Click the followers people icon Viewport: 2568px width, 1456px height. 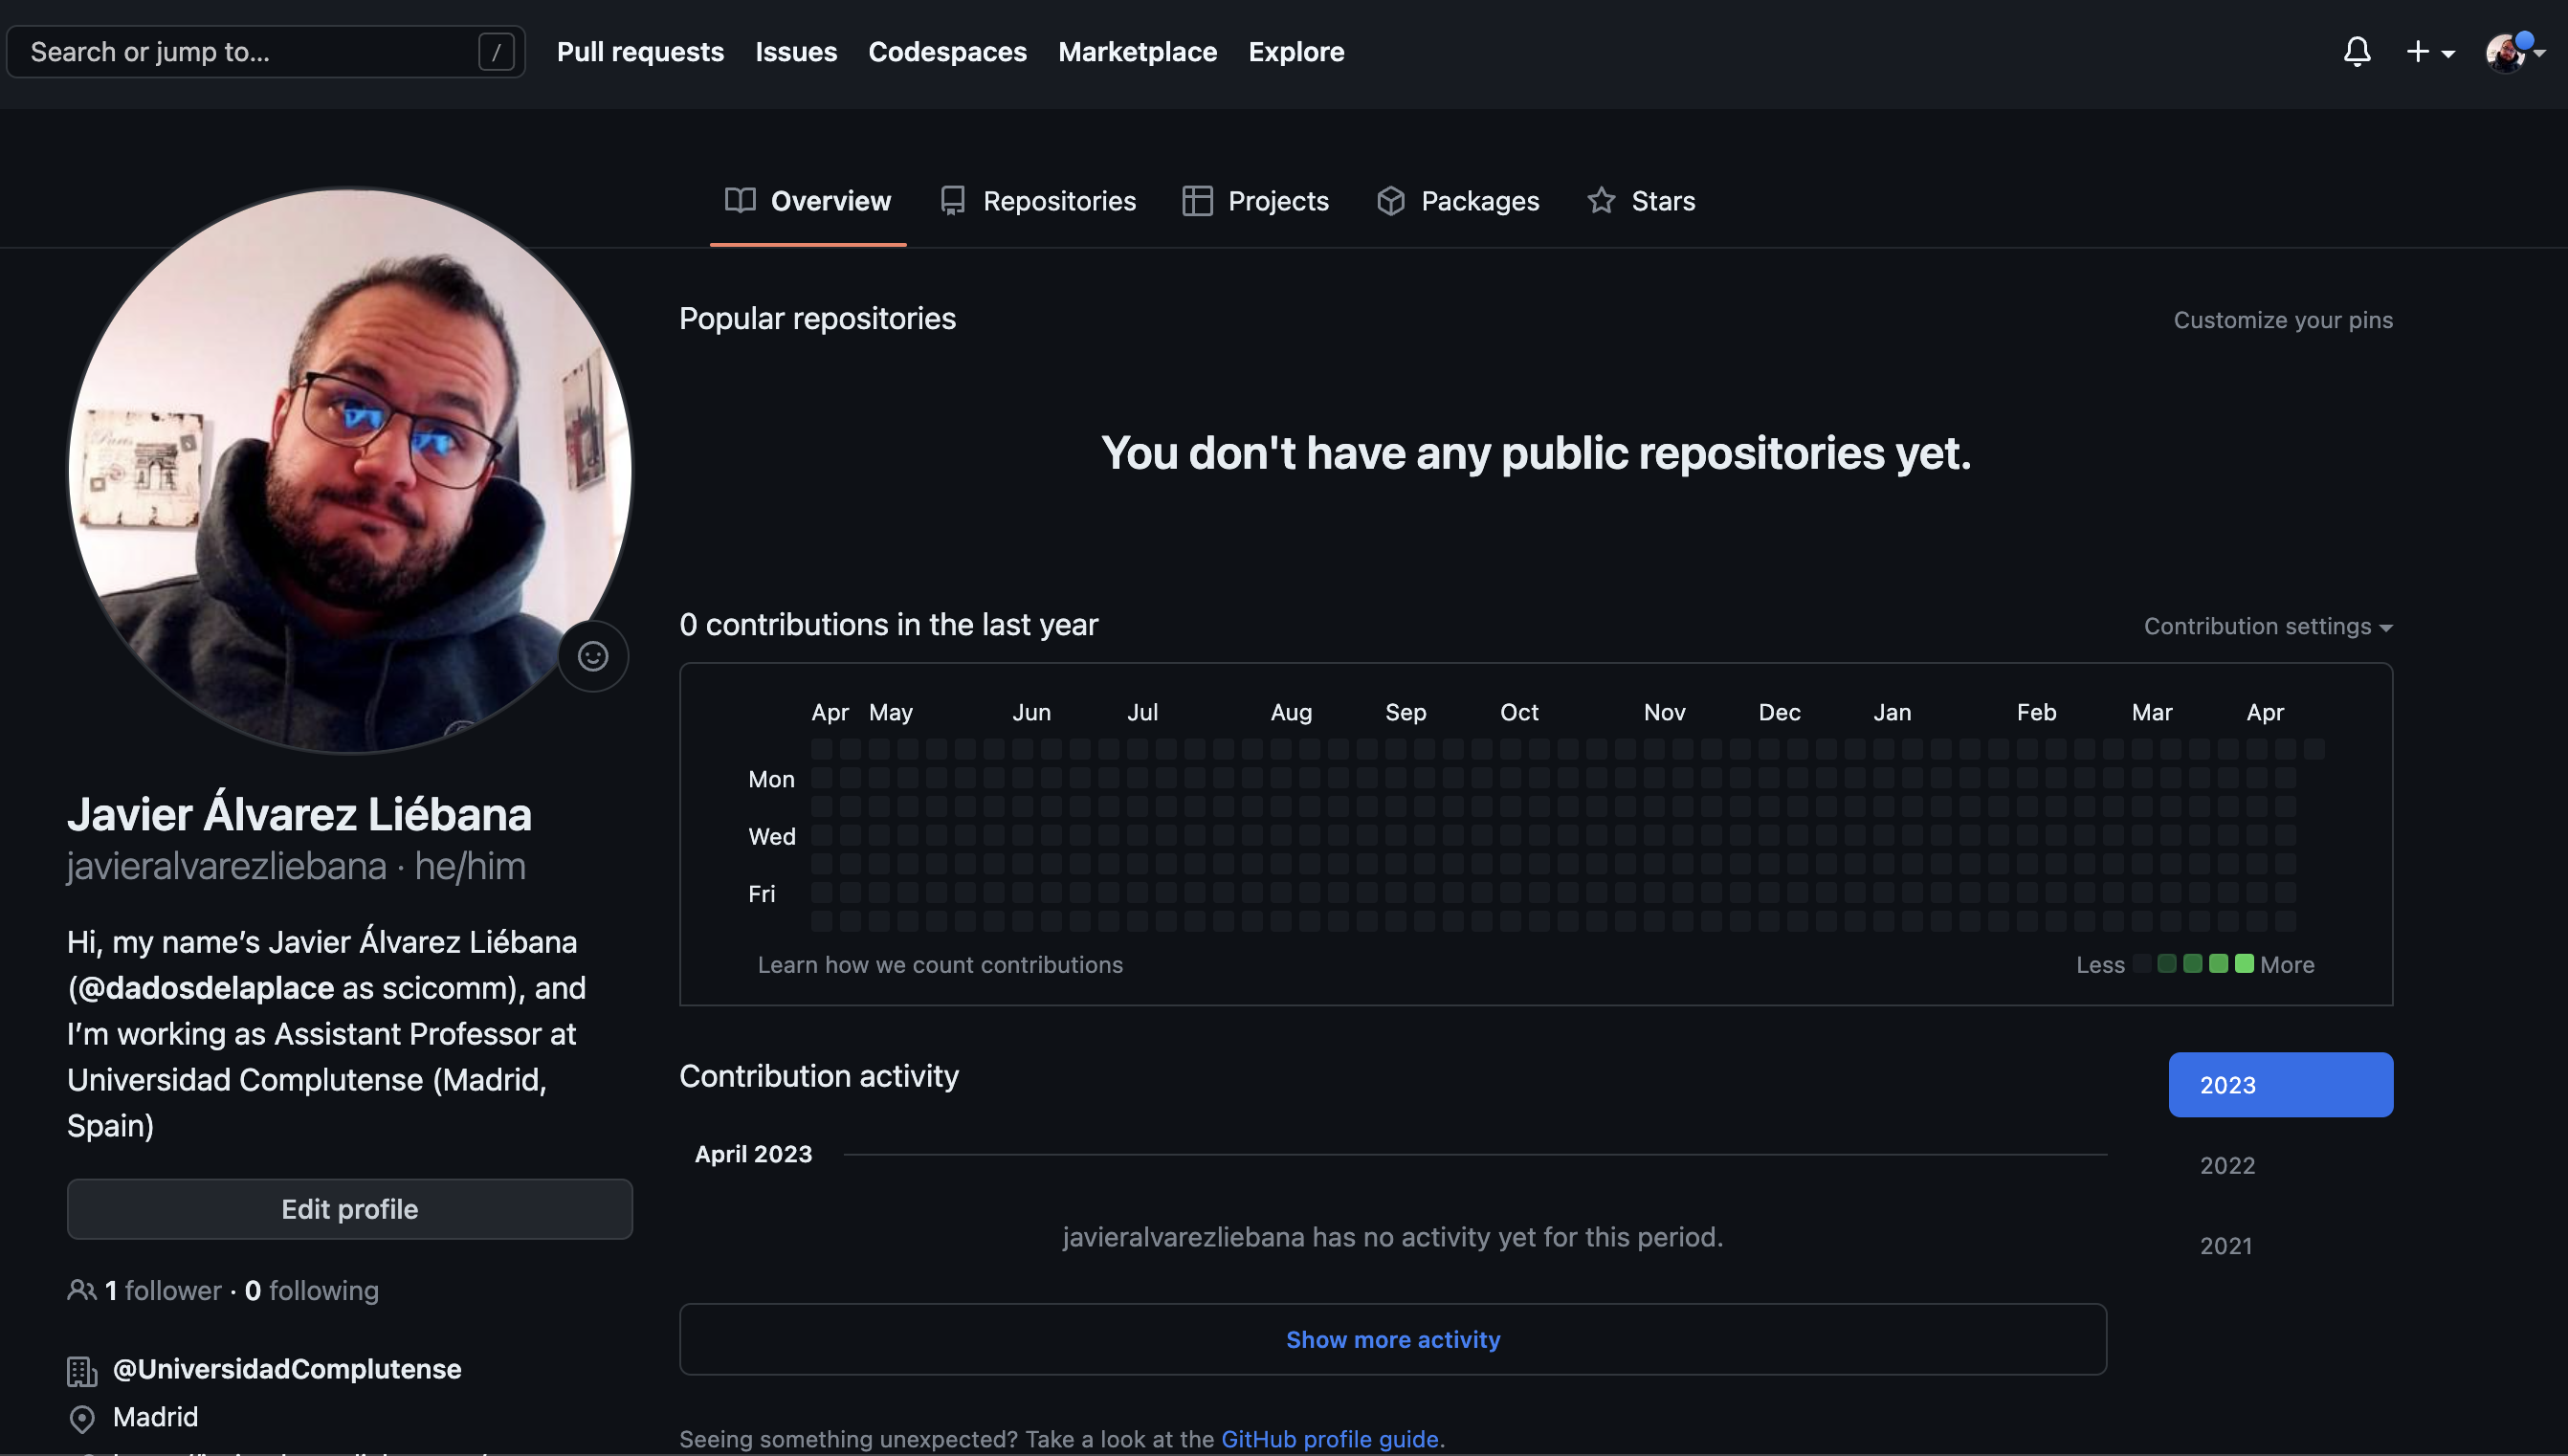82,1290
